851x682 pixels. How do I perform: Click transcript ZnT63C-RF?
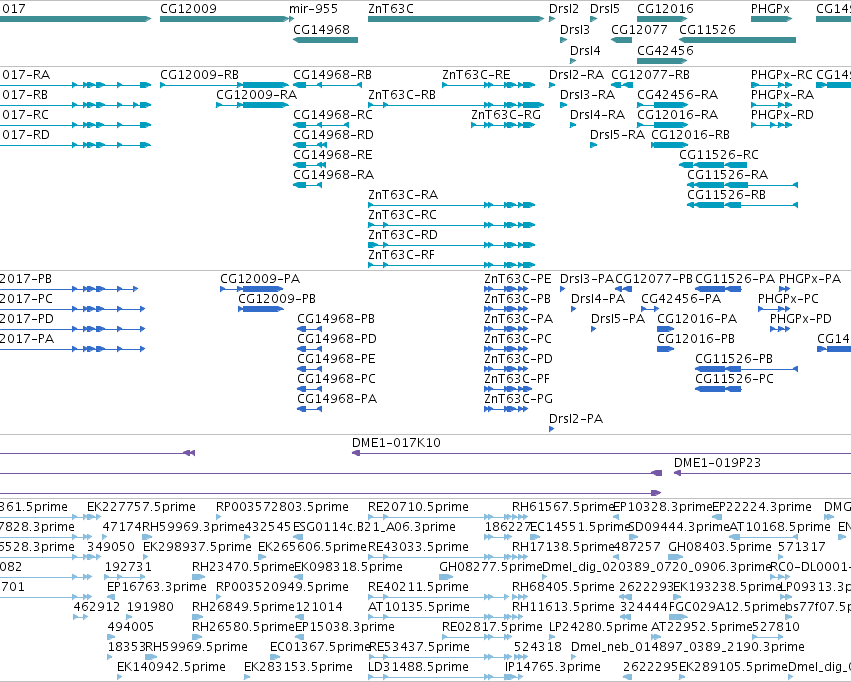point(401,256)
